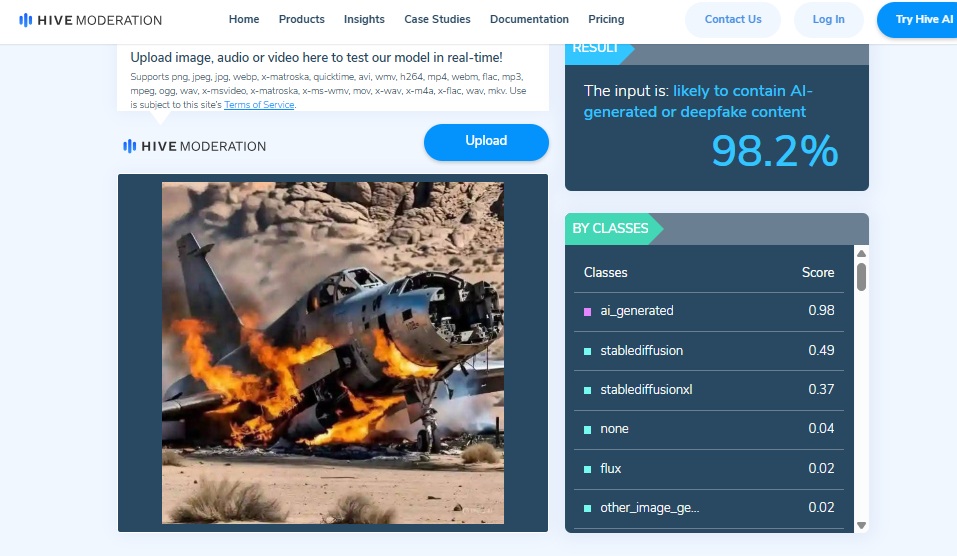Viewport: 957px width, 556px height.
Task: Open the Terms of Service link
Action: coord(259,105)
